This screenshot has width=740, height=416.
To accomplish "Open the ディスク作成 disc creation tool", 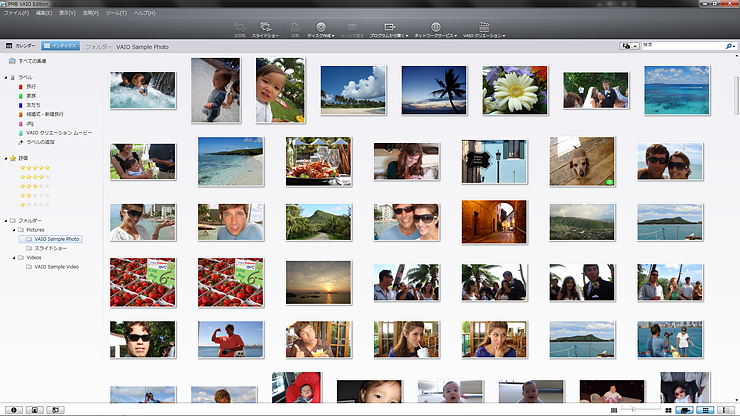I will pos(321,29).
